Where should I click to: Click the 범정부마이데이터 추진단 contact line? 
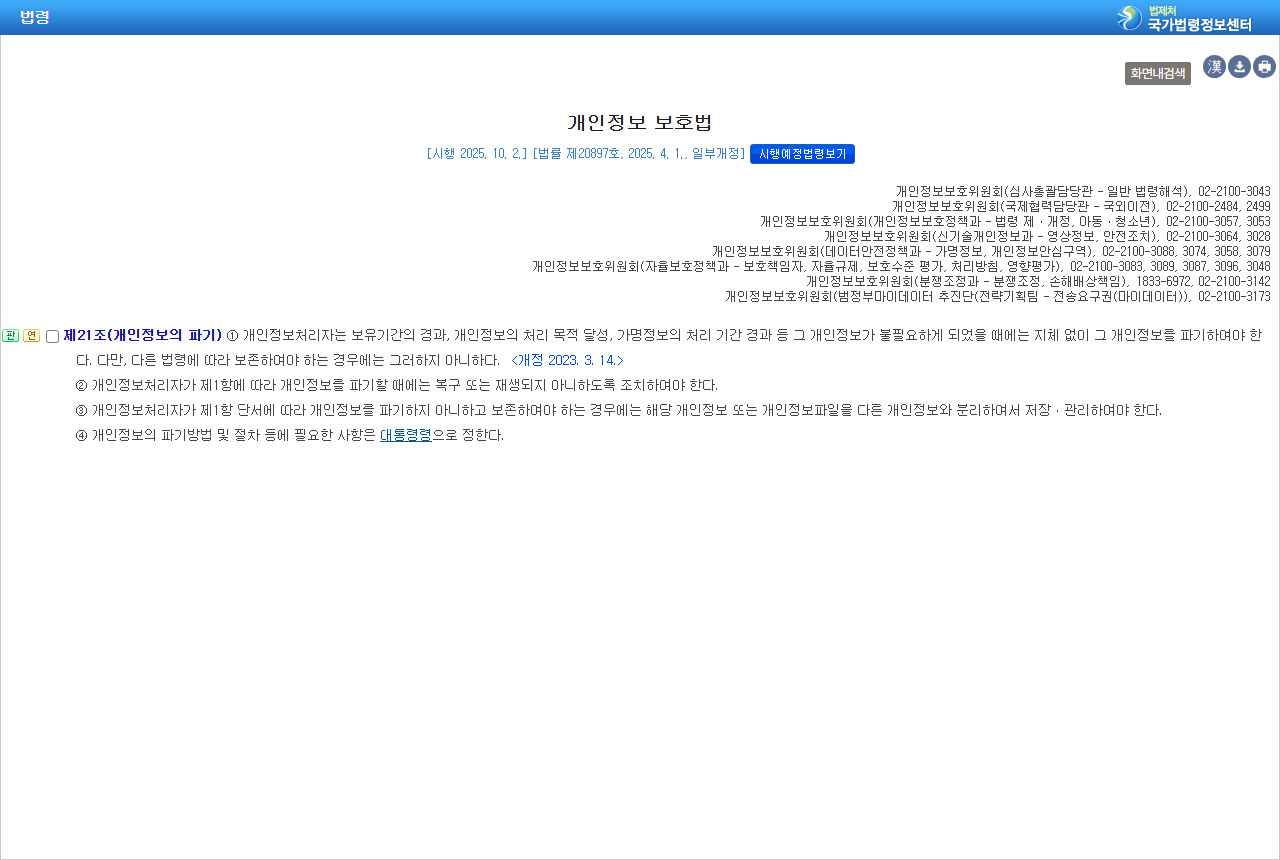click(x=998, y=296)
